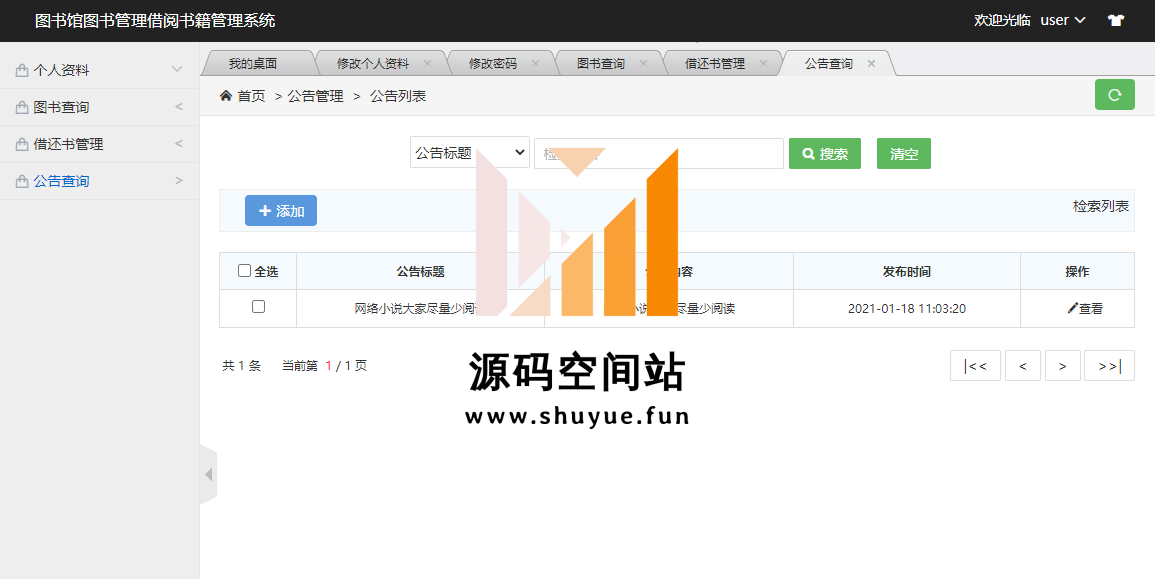Screen dimensions: 1155x579
Task: Check the row checkbox for 网络小说 announcement
Action: point(259,306)
